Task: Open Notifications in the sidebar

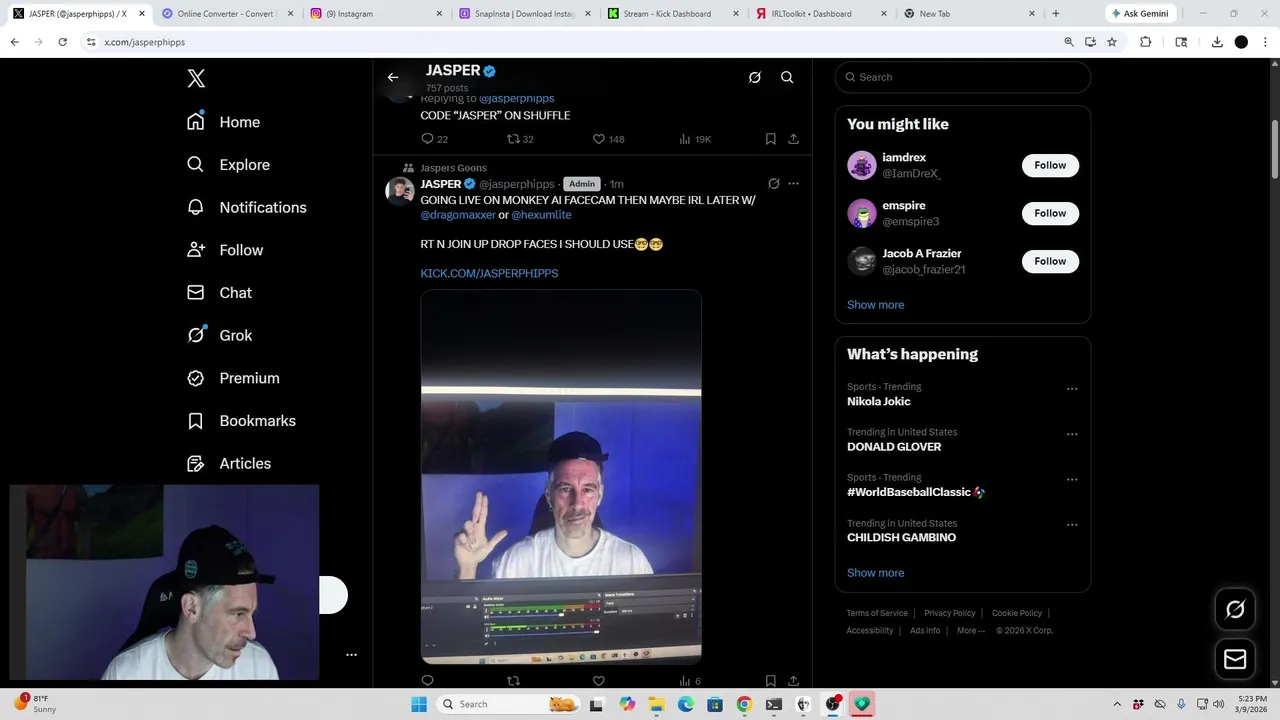Action: point(247,207)
